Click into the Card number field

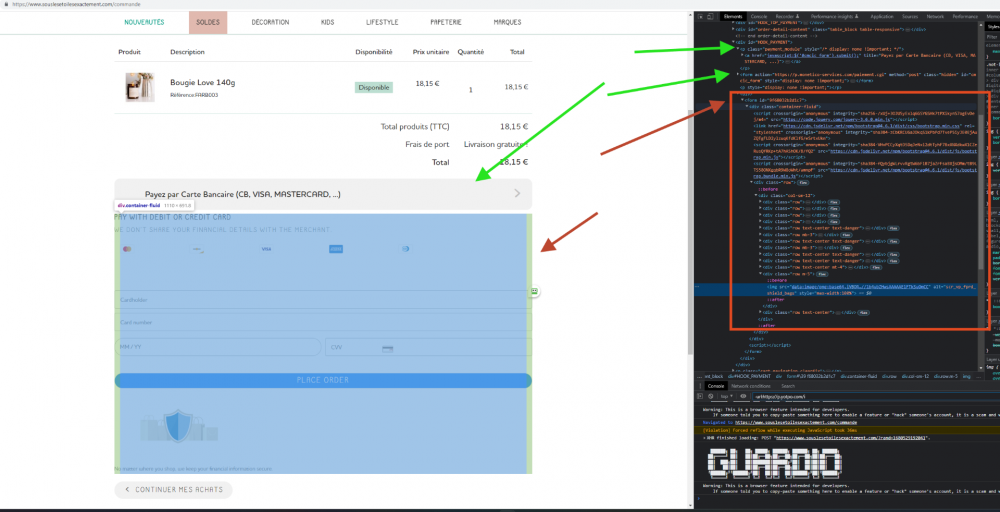[323, 323]
